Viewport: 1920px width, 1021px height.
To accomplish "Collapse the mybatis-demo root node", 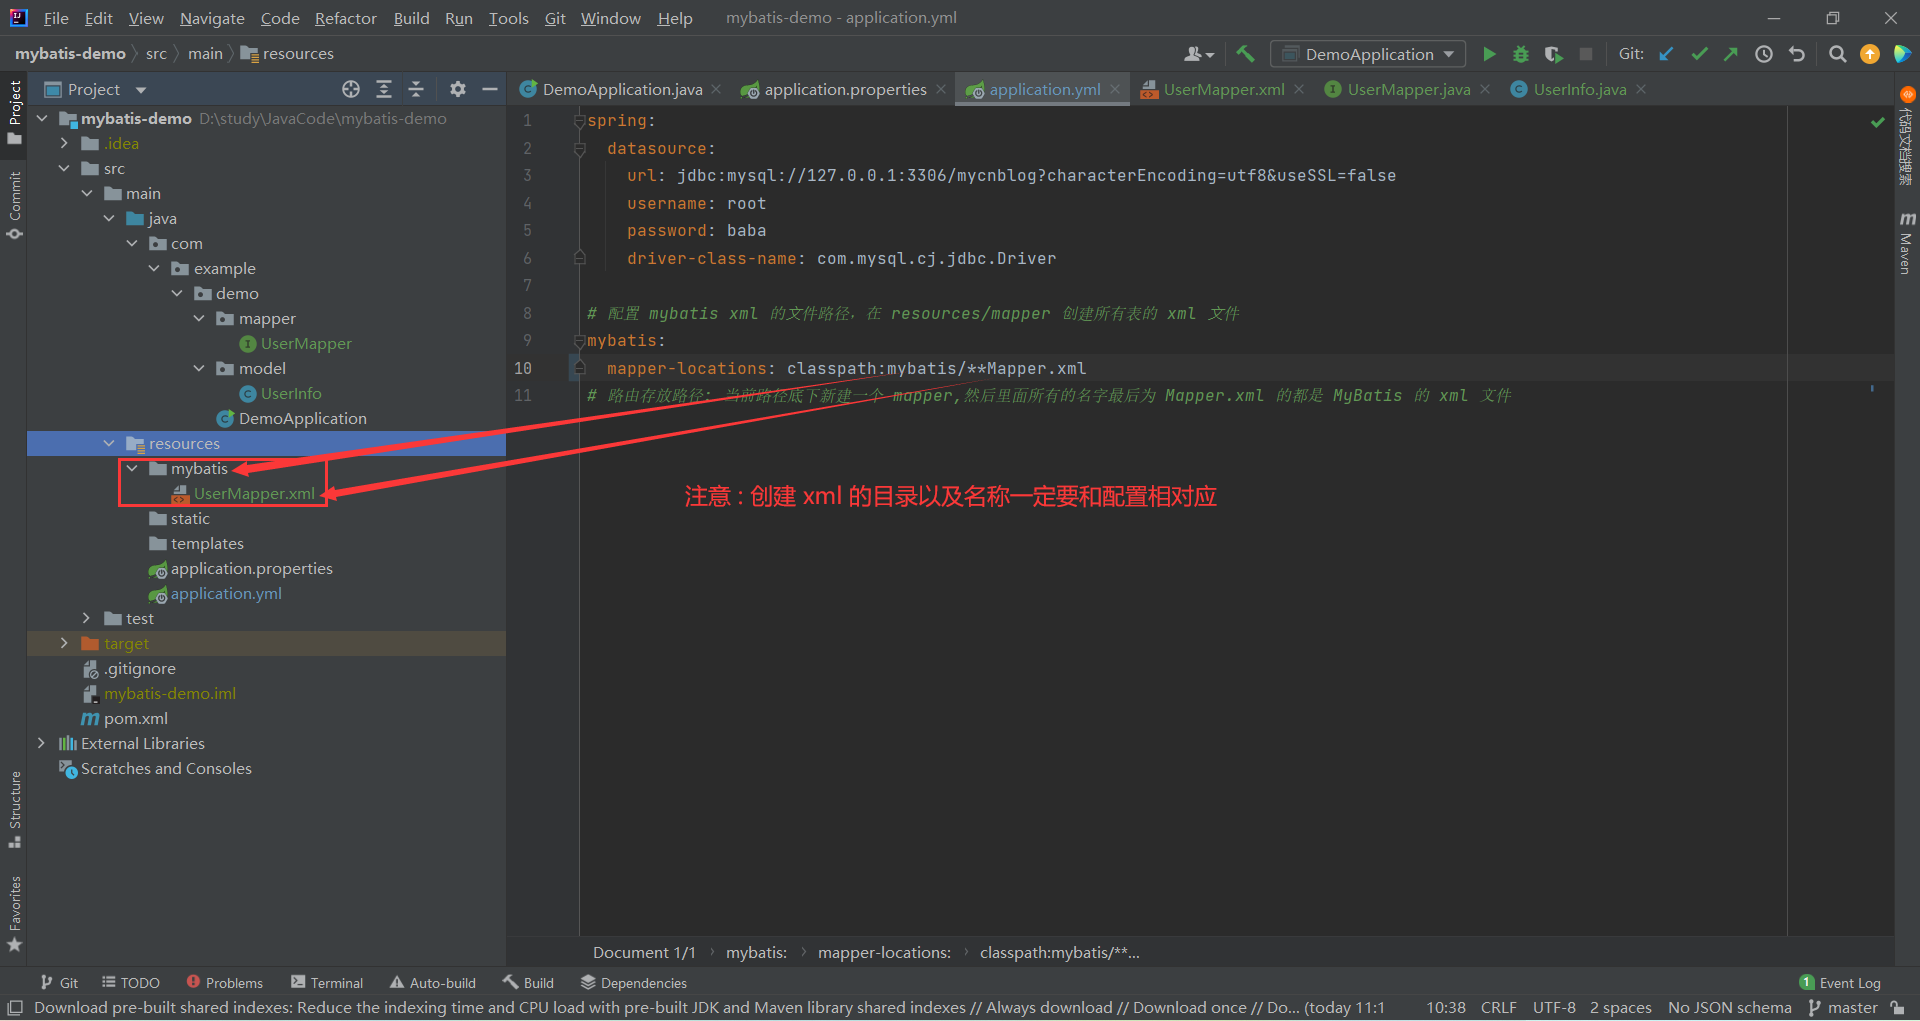I will 42,118.
